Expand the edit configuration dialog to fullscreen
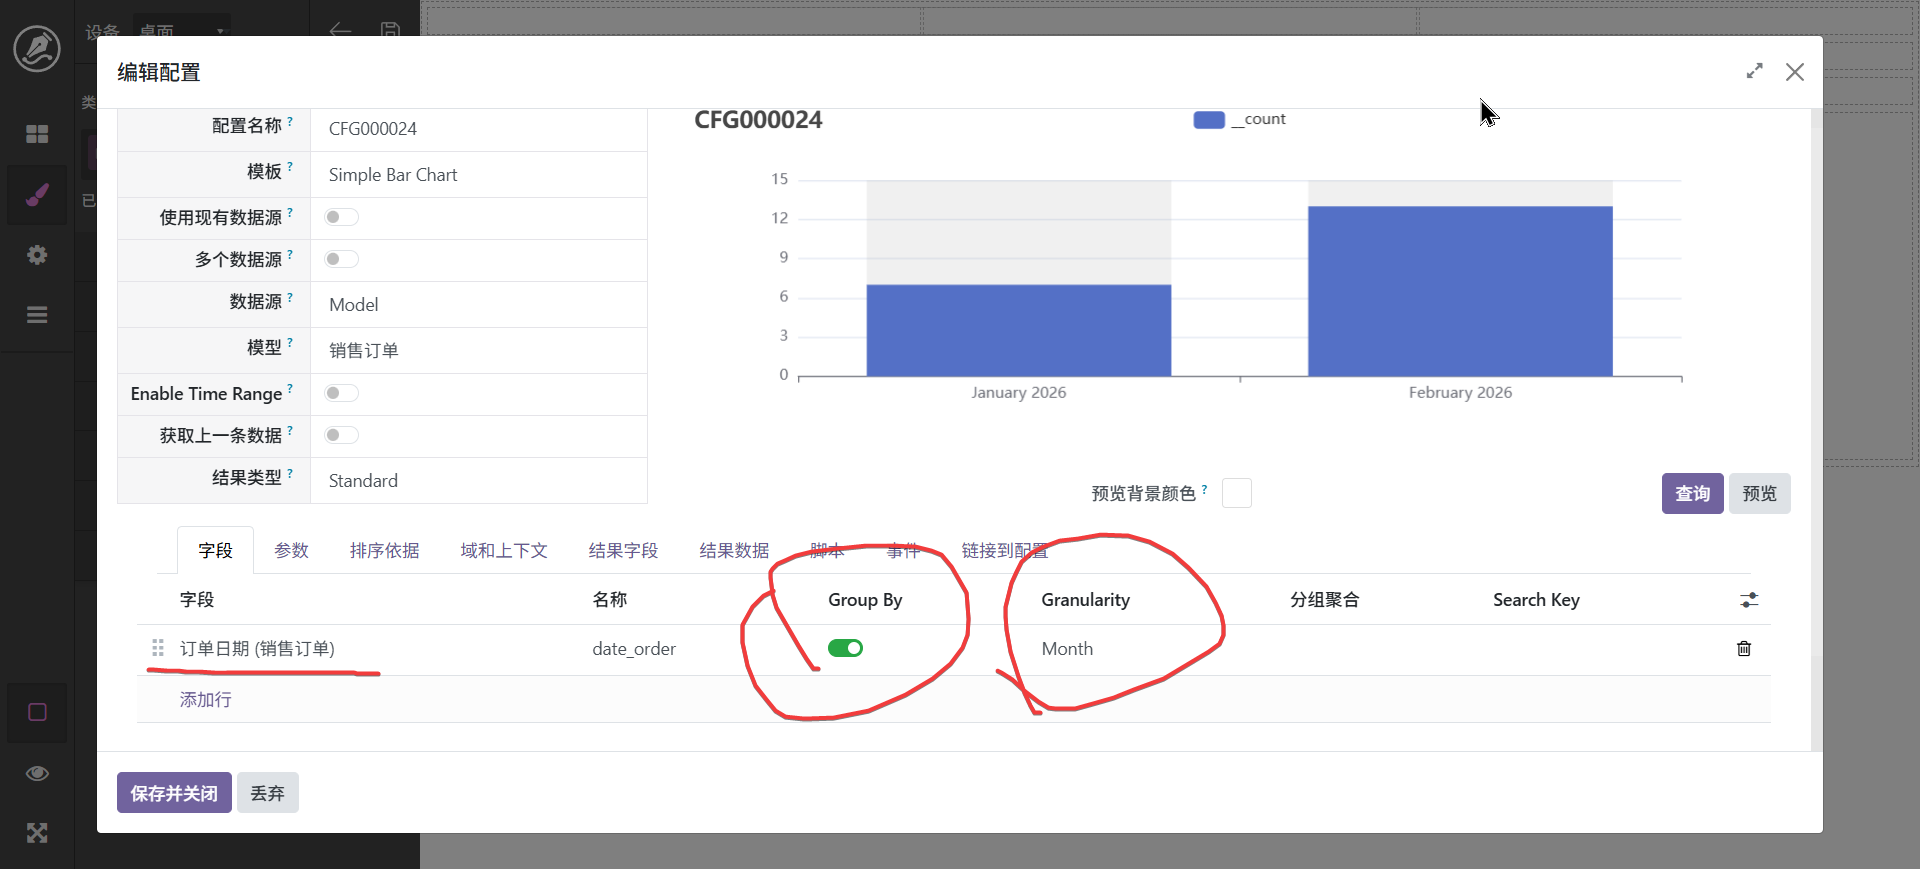This screenshot has width=1920, height=869. pos(1754,72)
